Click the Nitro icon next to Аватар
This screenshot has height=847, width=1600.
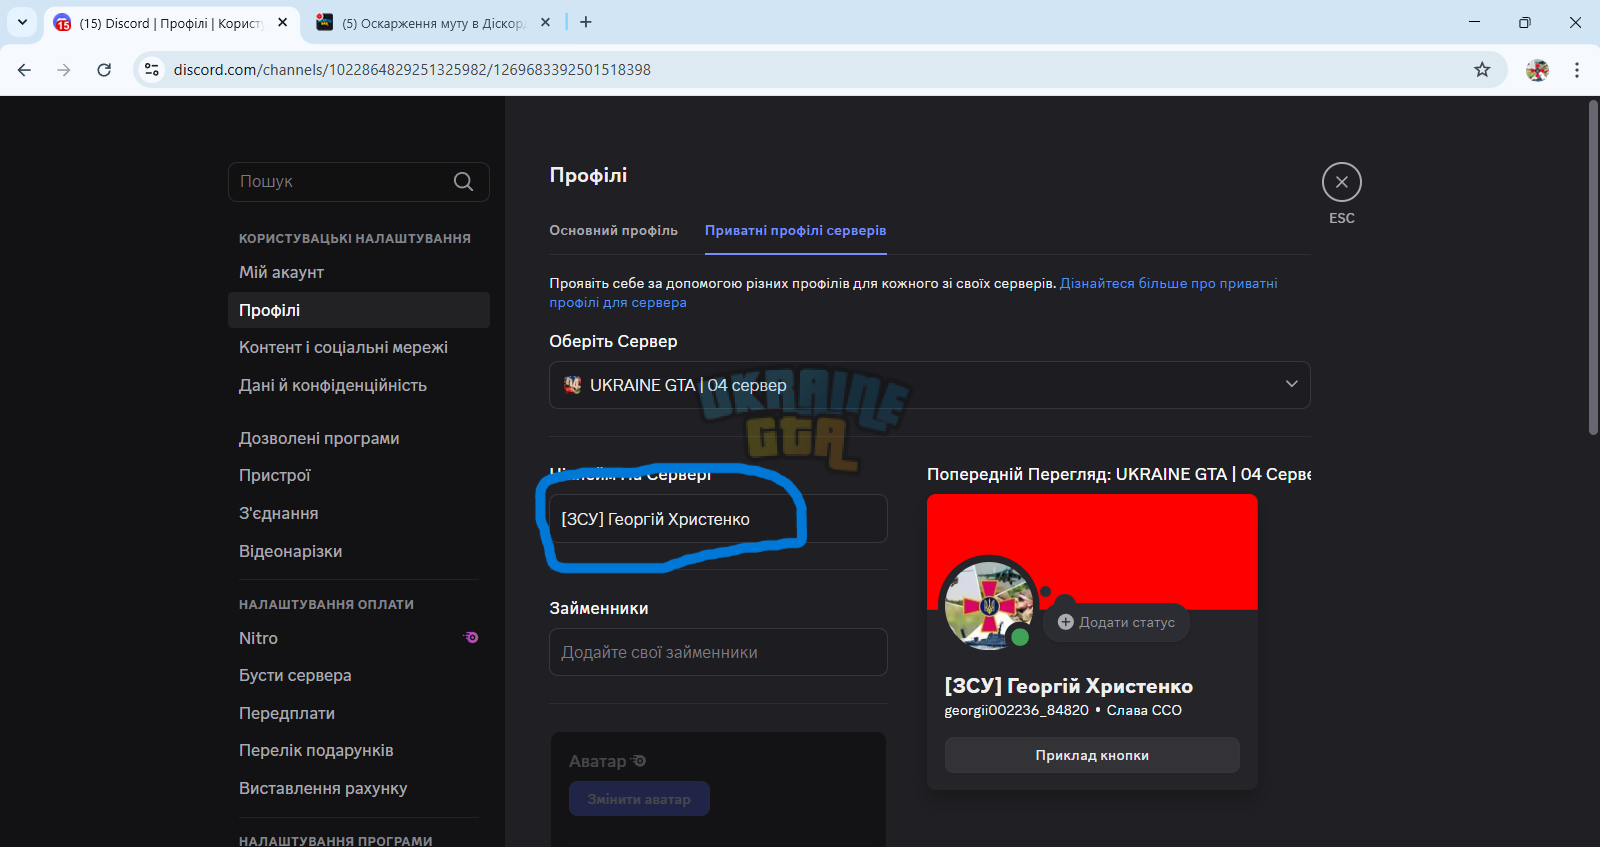[x=639, y=761]
